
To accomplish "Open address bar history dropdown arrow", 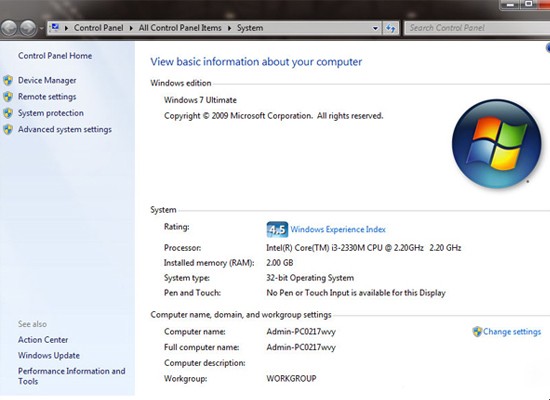I will (375, 28).
